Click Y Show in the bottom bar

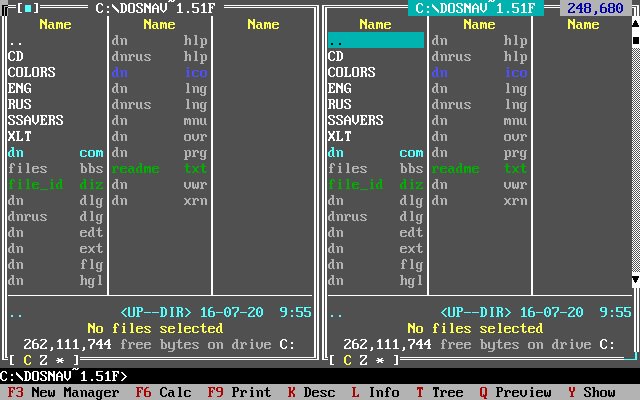pyautogui.click(x=591, y=392)
